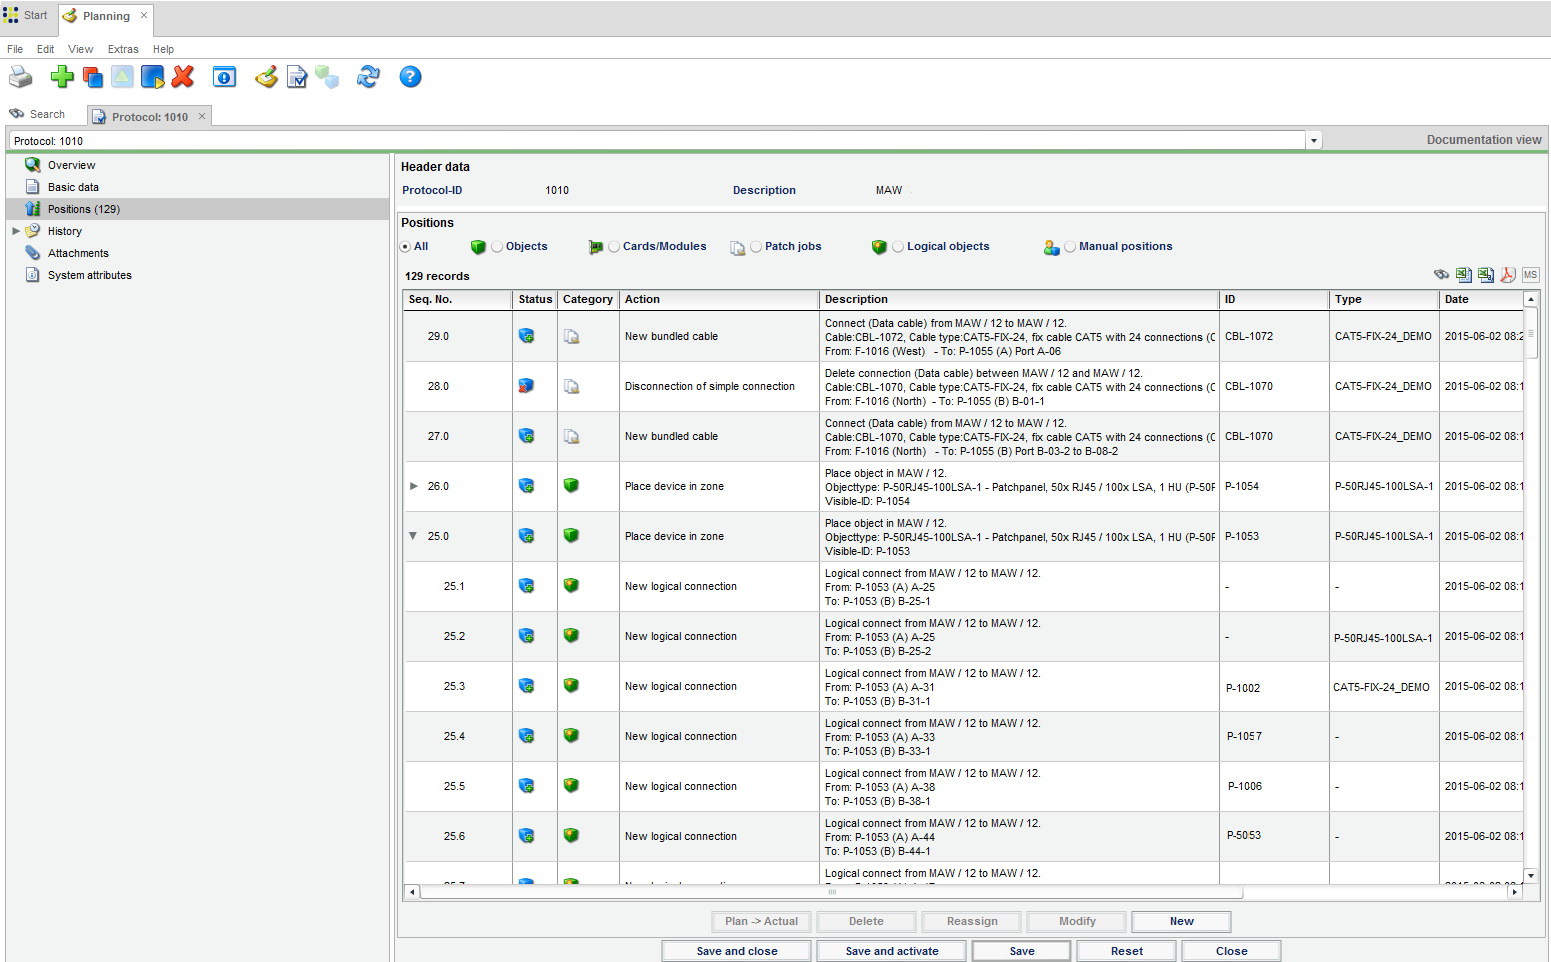
Task: Click the MS export icon above the table
Action: point(1530,275)
